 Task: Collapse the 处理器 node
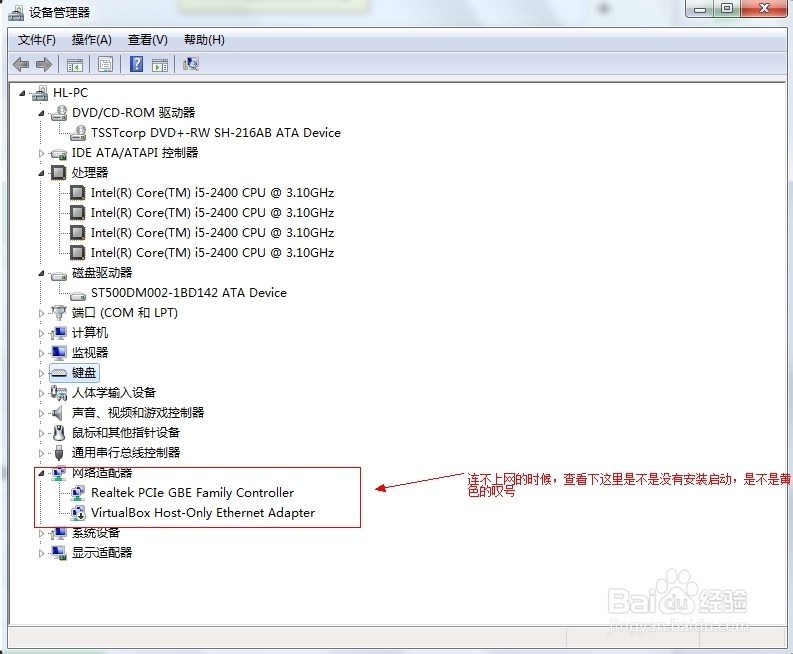coord(41,173)
